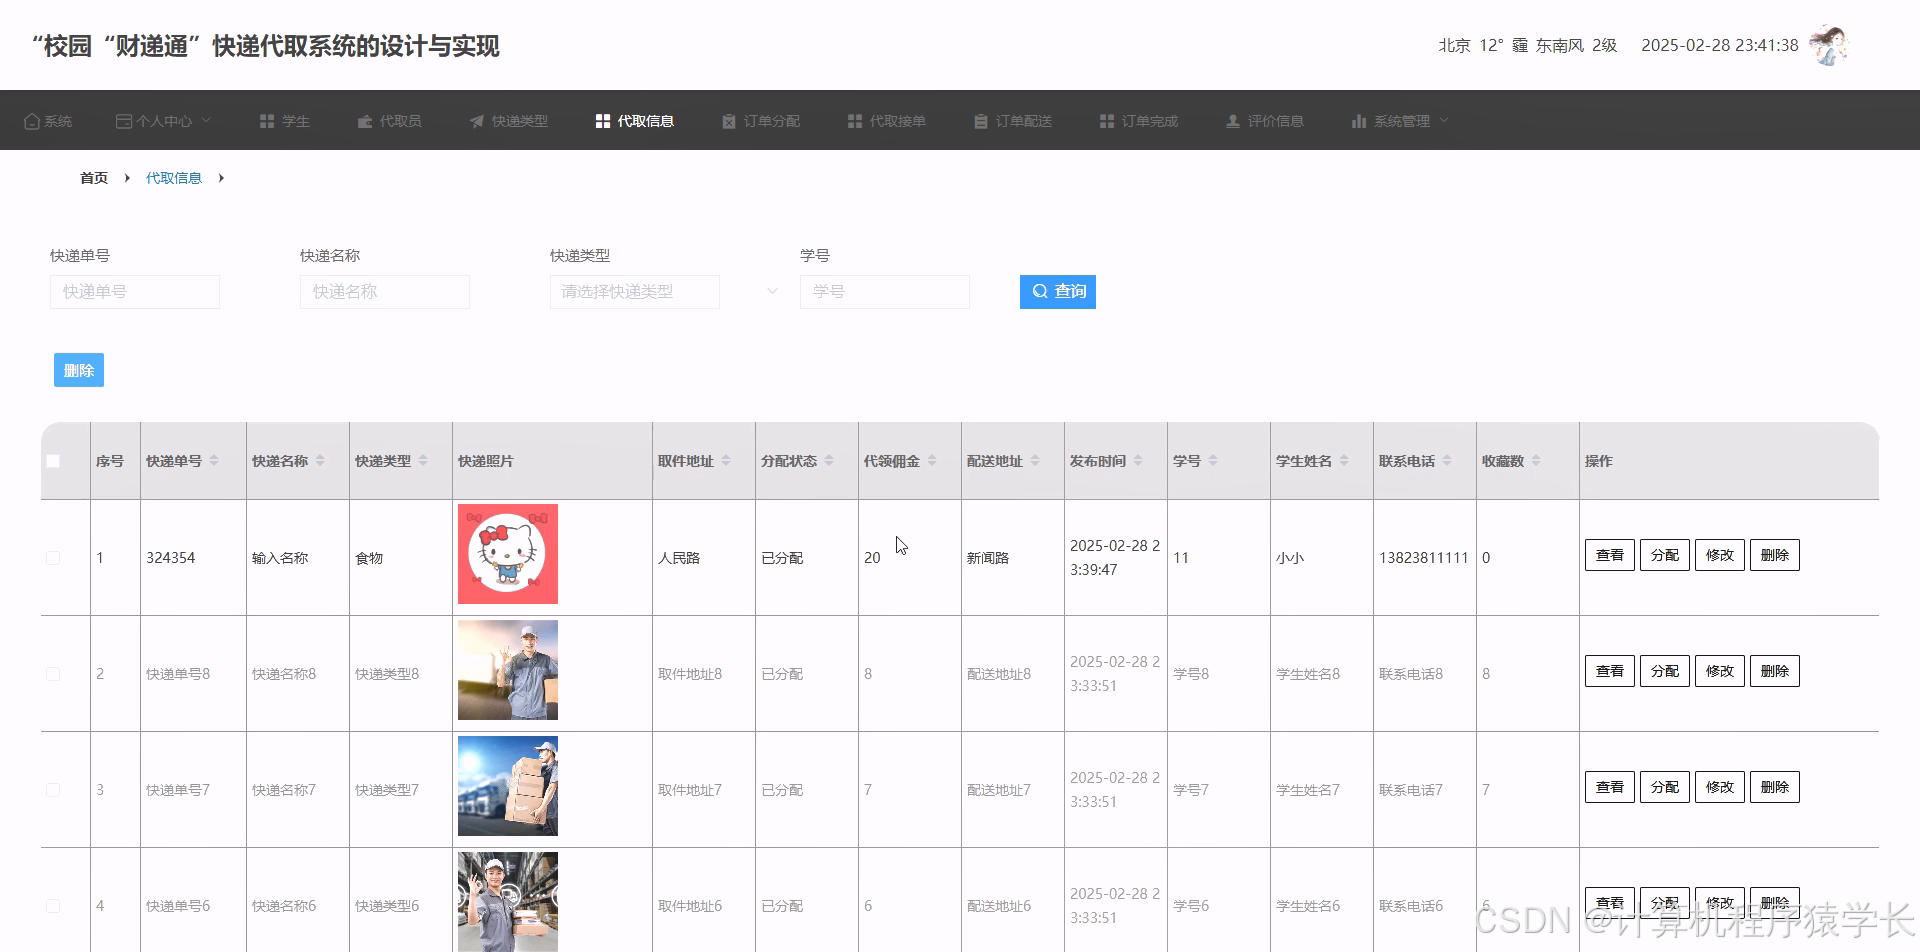Click 首页 in the breadcrumb
1920x952 pixels.
94,178
